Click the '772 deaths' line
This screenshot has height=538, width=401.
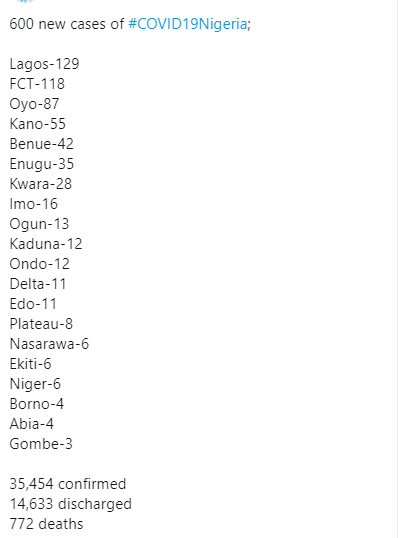(x=46, y=524)
